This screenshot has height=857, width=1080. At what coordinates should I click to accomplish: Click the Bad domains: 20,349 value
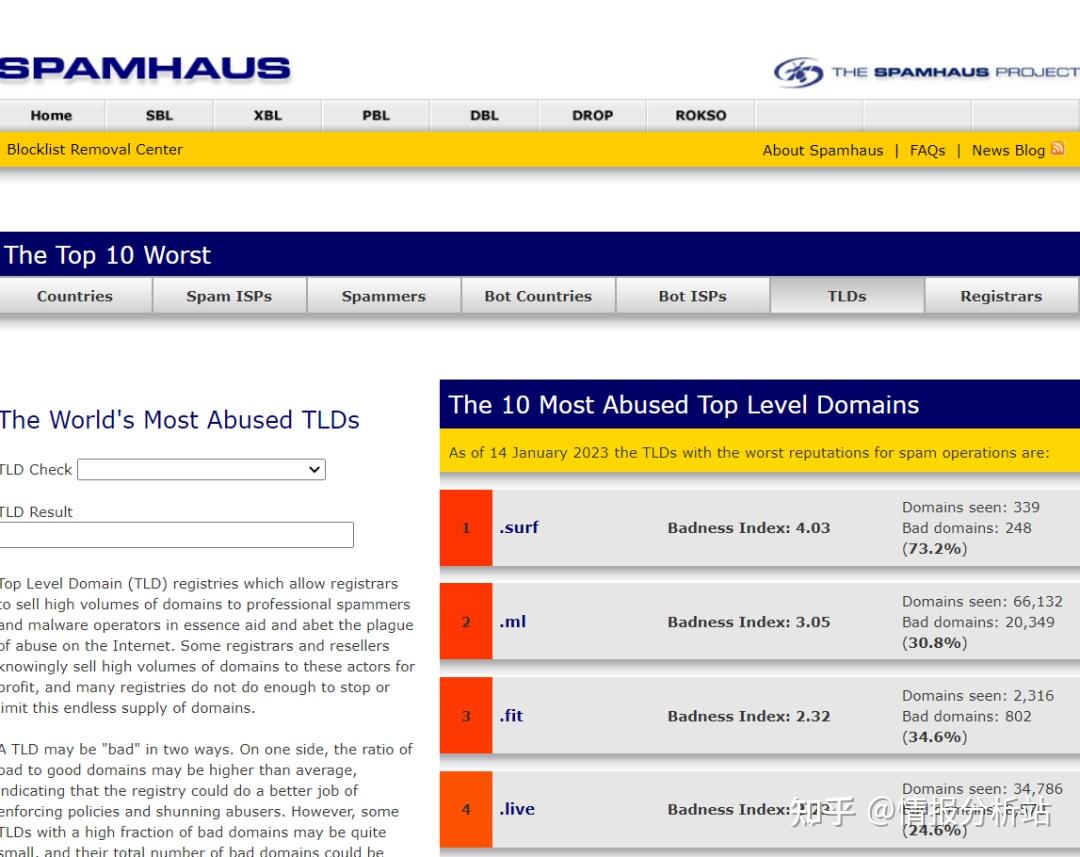(x=978, y=622)
